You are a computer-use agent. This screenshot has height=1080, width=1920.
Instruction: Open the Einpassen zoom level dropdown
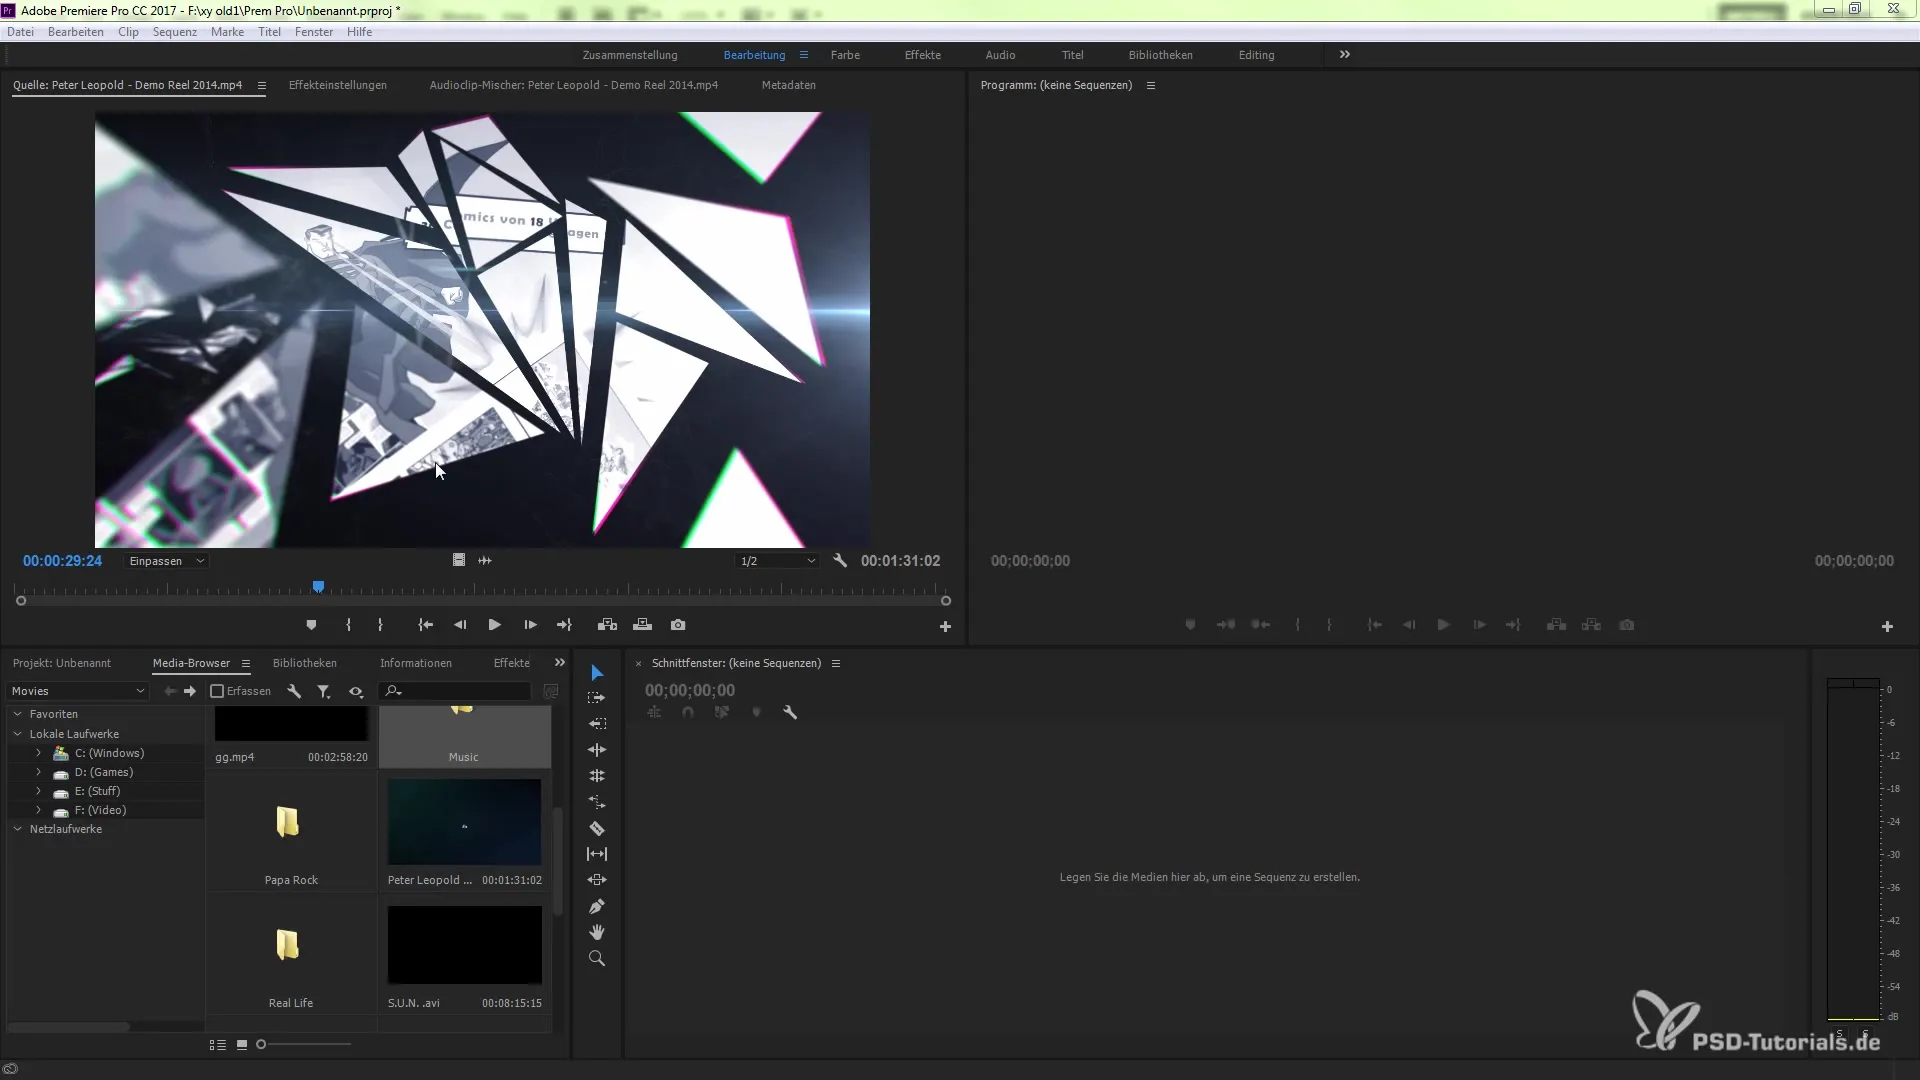166,561
